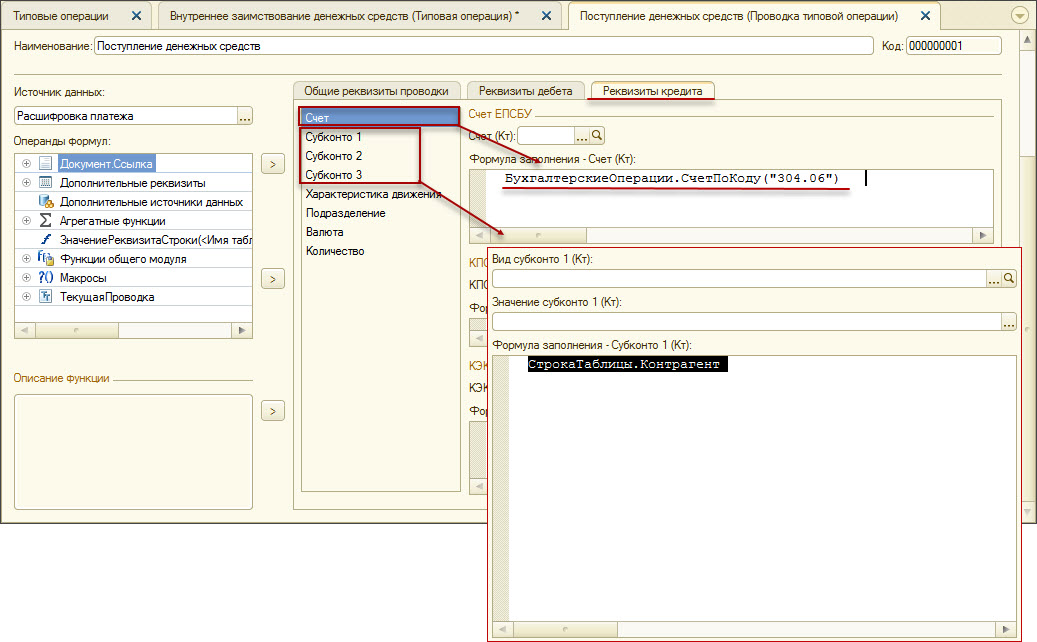
Task: Open the Общие реквизиты проводки tab
Action: 376,91
